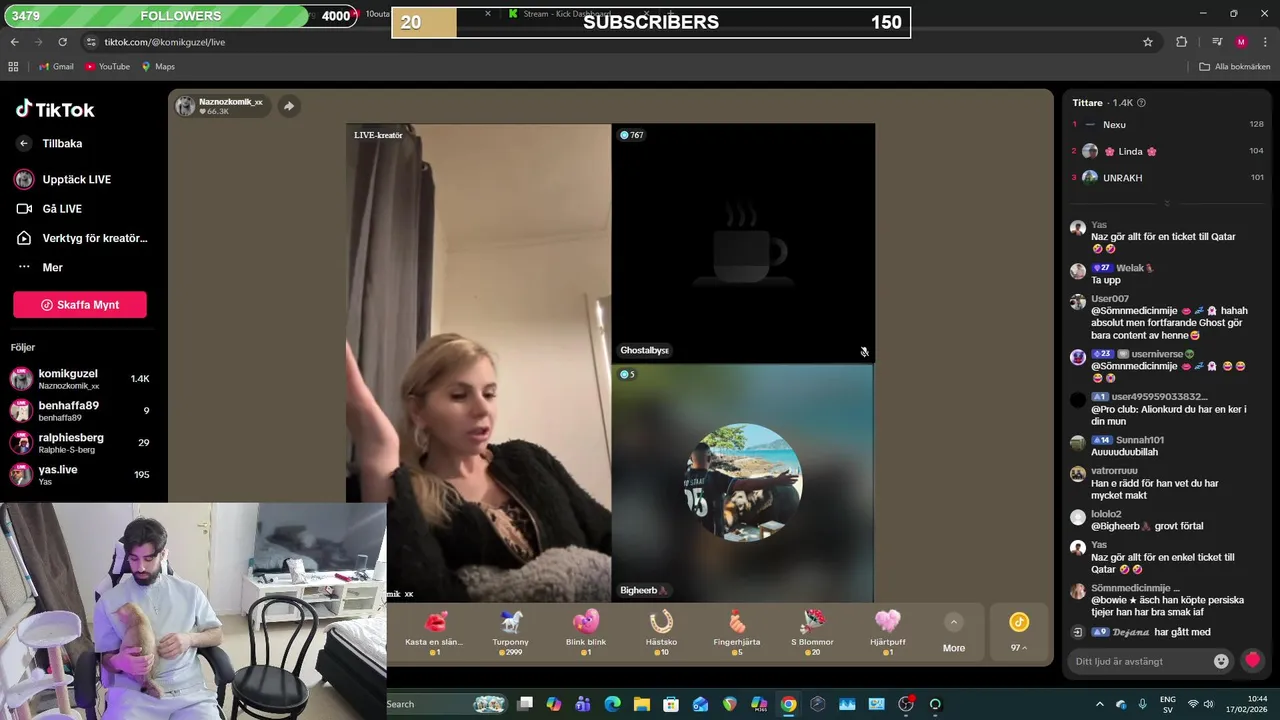The height and width of the screenshot is (720, 1280).
Task: Open Sunnah101's name in chat
Action: coord(1140,440)
